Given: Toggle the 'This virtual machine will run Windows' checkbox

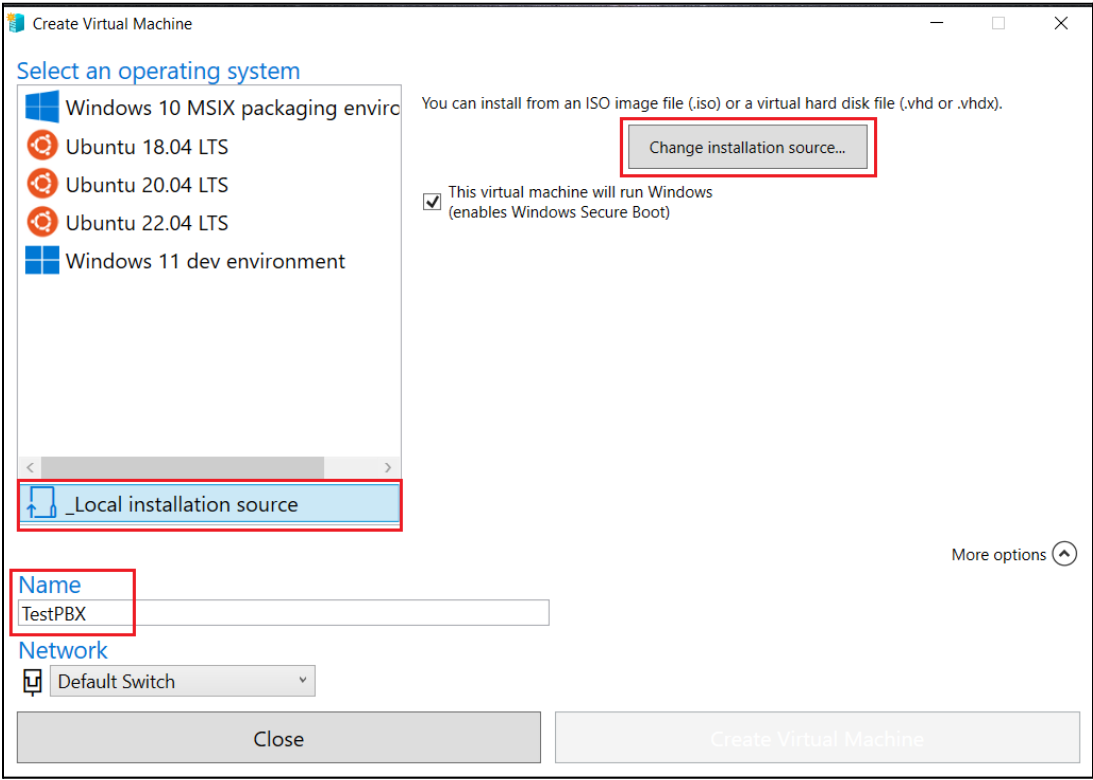Looking at the screenshot, I should (432, 202).
